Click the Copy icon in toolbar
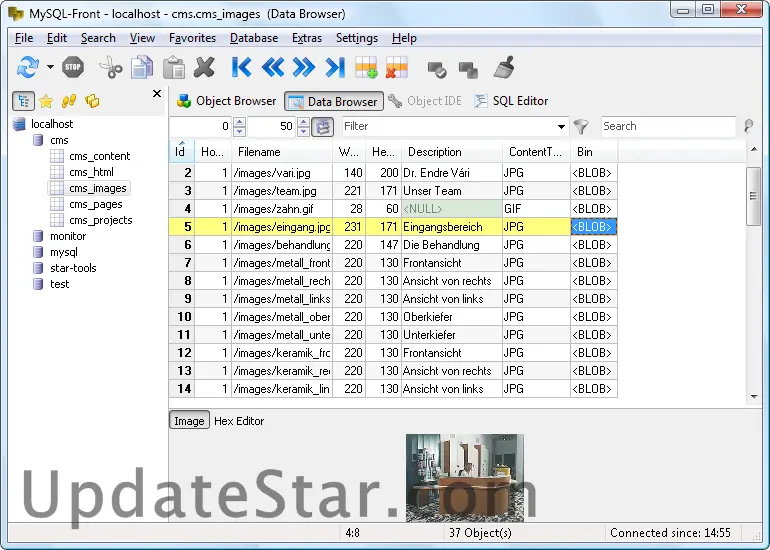 tap(142, 67)
